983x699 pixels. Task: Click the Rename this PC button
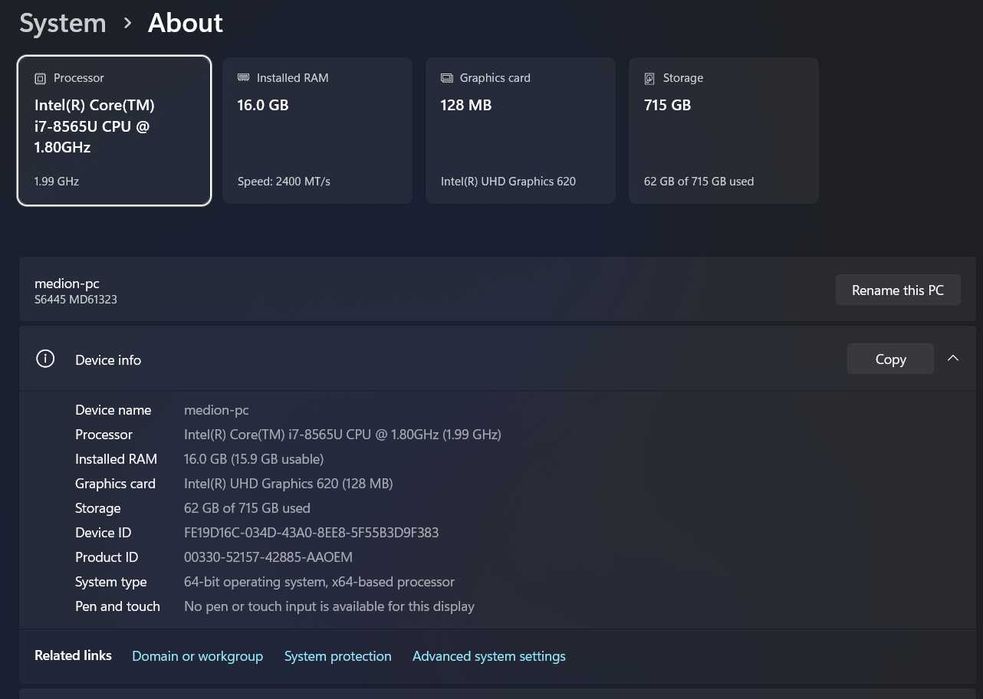pos(898,290)
